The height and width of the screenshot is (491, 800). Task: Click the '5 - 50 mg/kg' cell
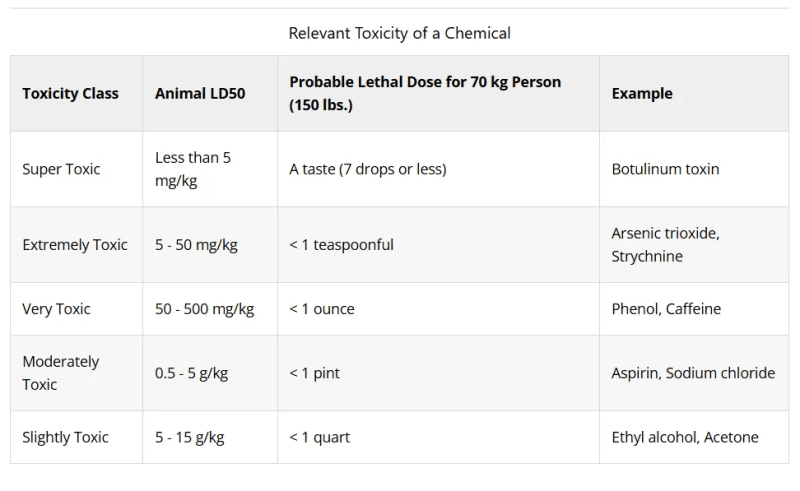coord(196,245)
